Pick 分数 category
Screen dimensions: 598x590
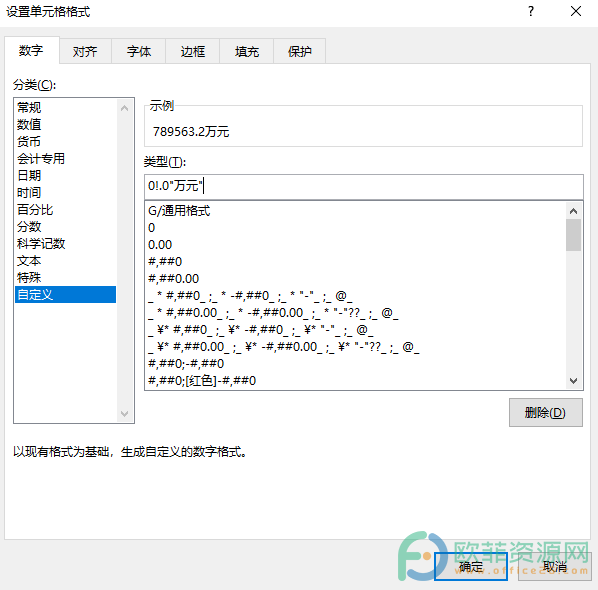[66, 227]
